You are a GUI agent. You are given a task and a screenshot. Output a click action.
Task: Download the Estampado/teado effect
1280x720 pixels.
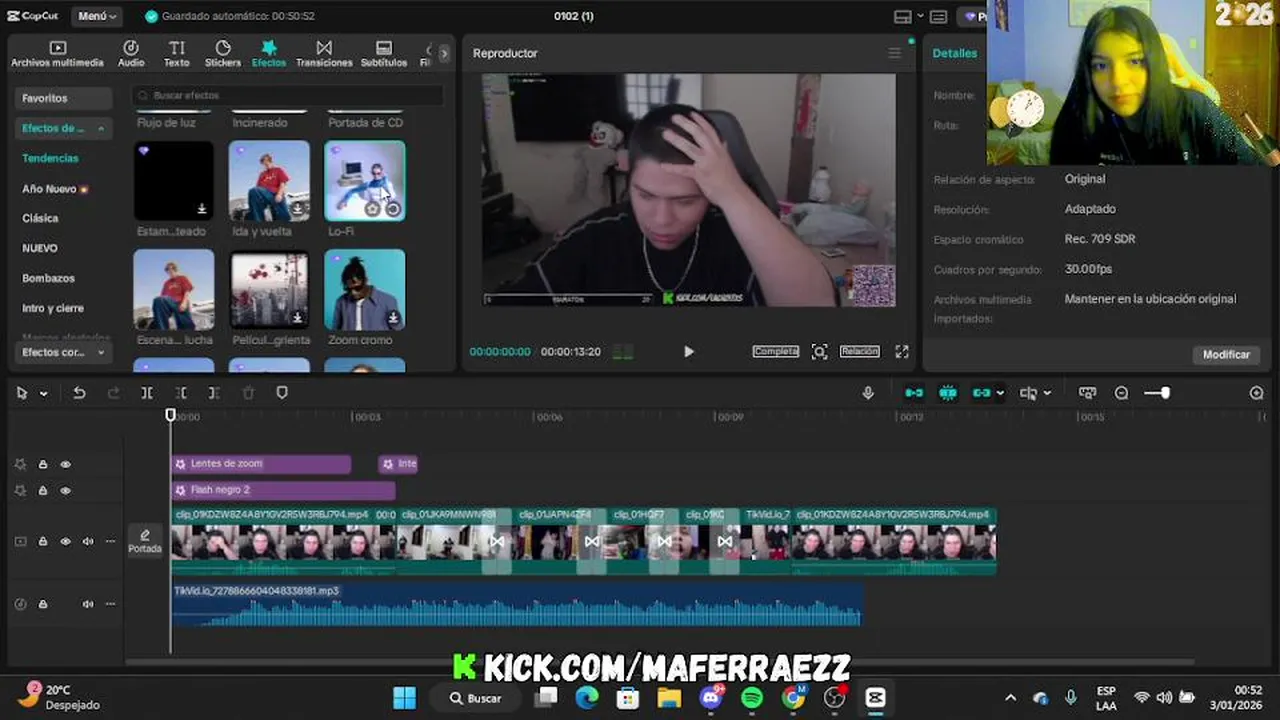tap(202, 209)
